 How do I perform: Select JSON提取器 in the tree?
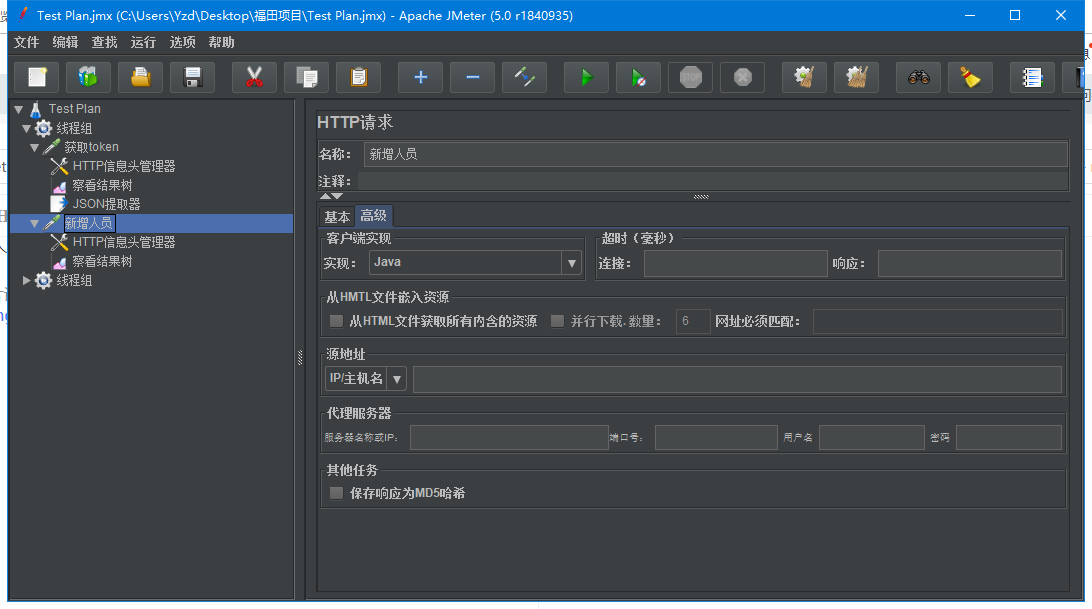(107, 204)
